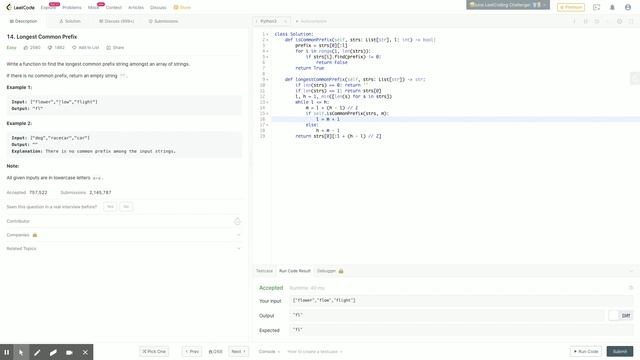The height and width of the screenshot is (360, 640).
Task: Go to the Prev problem
Action: tap(192, 351)
